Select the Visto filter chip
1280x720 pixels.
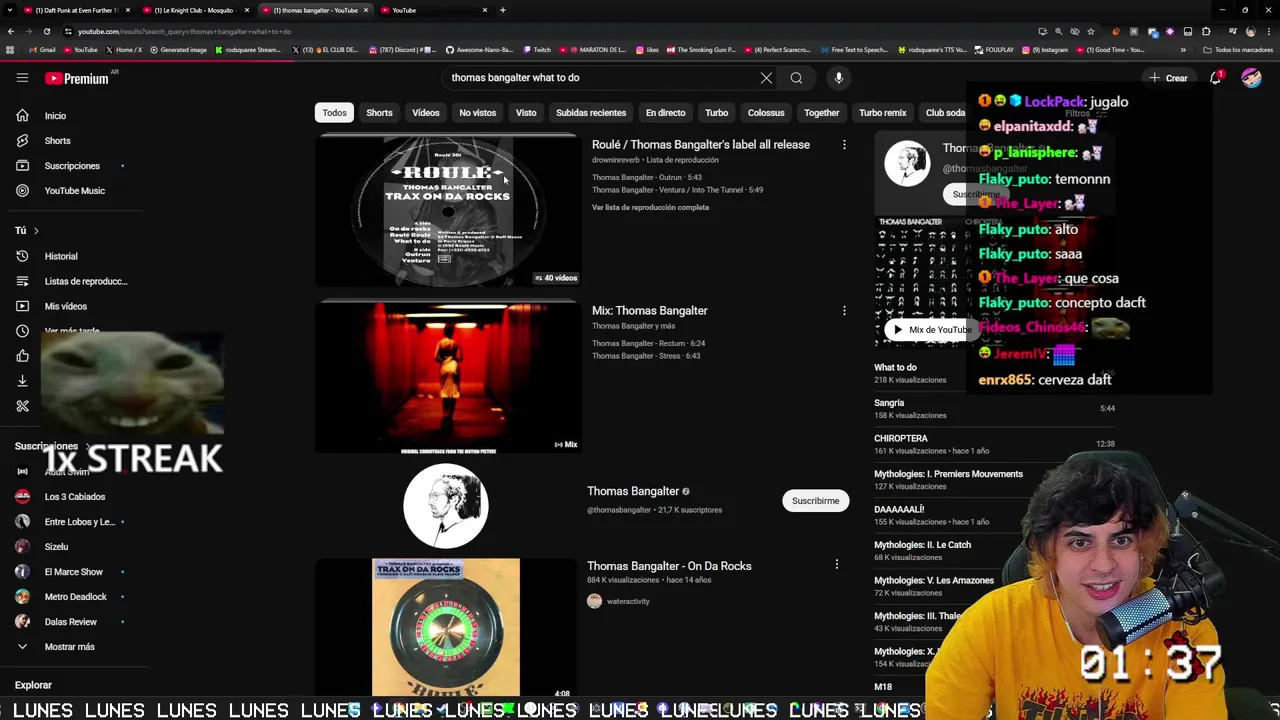point(526,113)
